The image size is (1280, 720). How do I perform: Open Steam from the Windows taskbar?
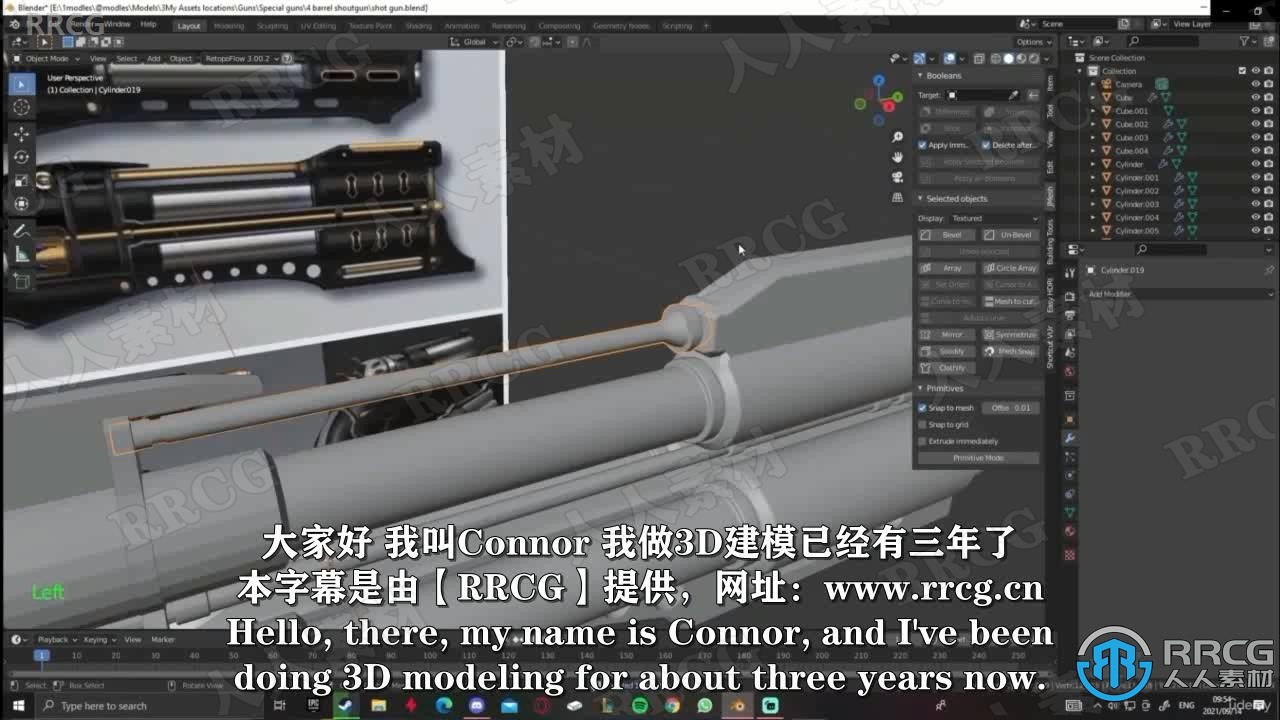347,705
